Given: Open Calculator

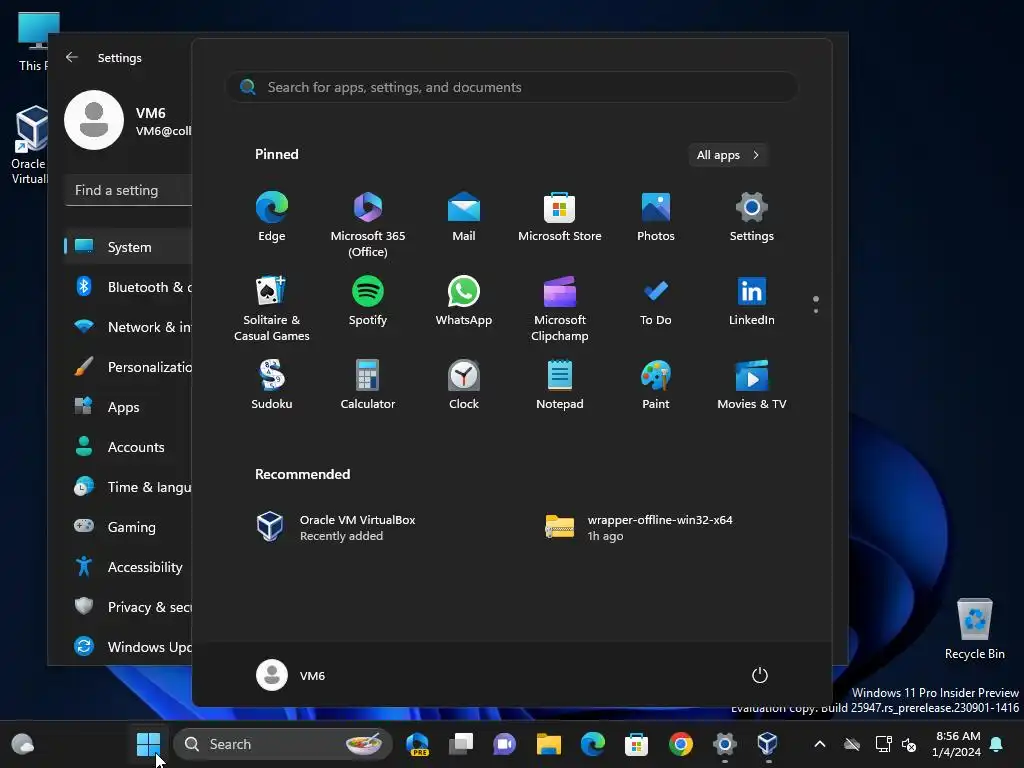Looking at the screenshot, I should [368, 385].
